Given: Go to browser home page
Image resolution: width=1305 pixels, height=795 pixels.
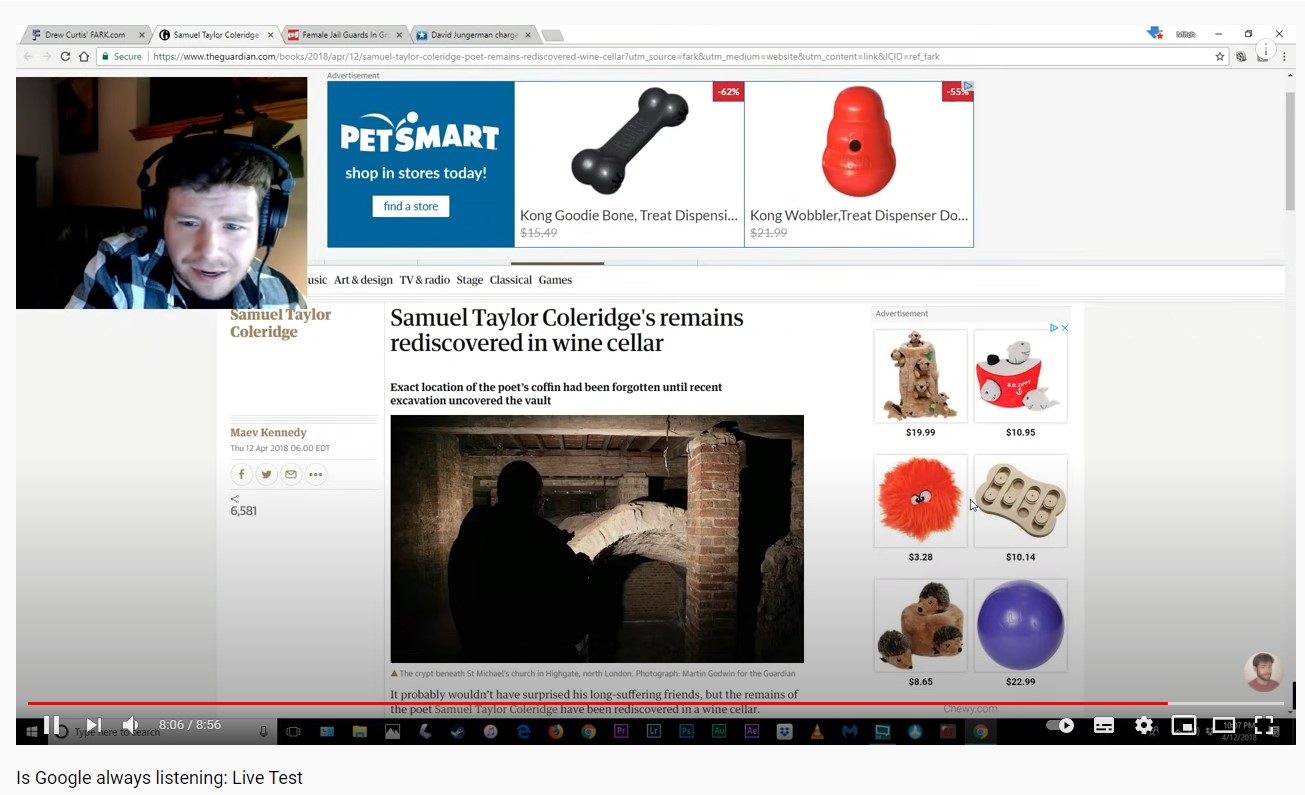Looking at the screenshot, I should [x=84, y=57].
